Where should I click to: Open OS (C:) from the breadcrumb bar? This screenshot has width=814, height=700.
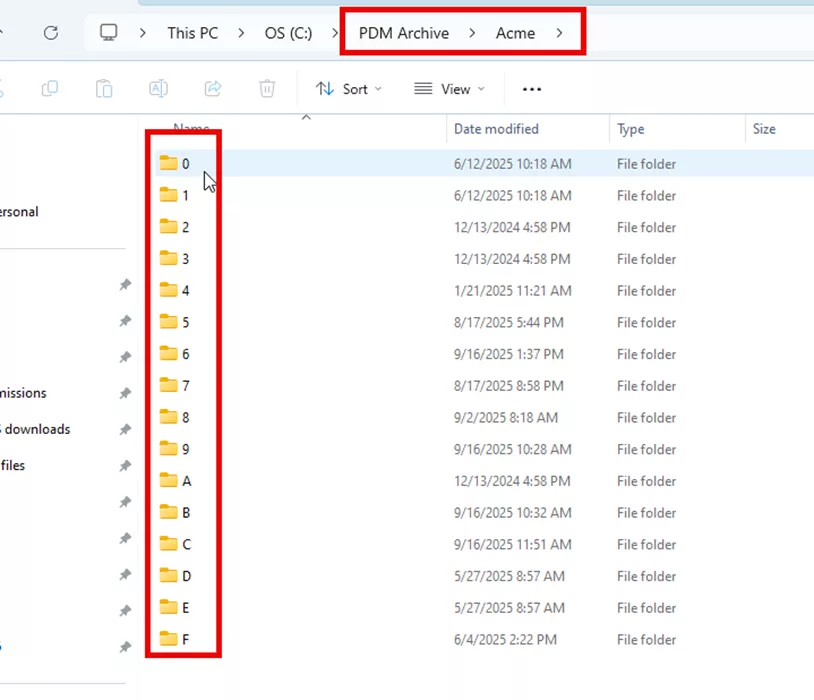pyautogui.click(x=288, y=32)
